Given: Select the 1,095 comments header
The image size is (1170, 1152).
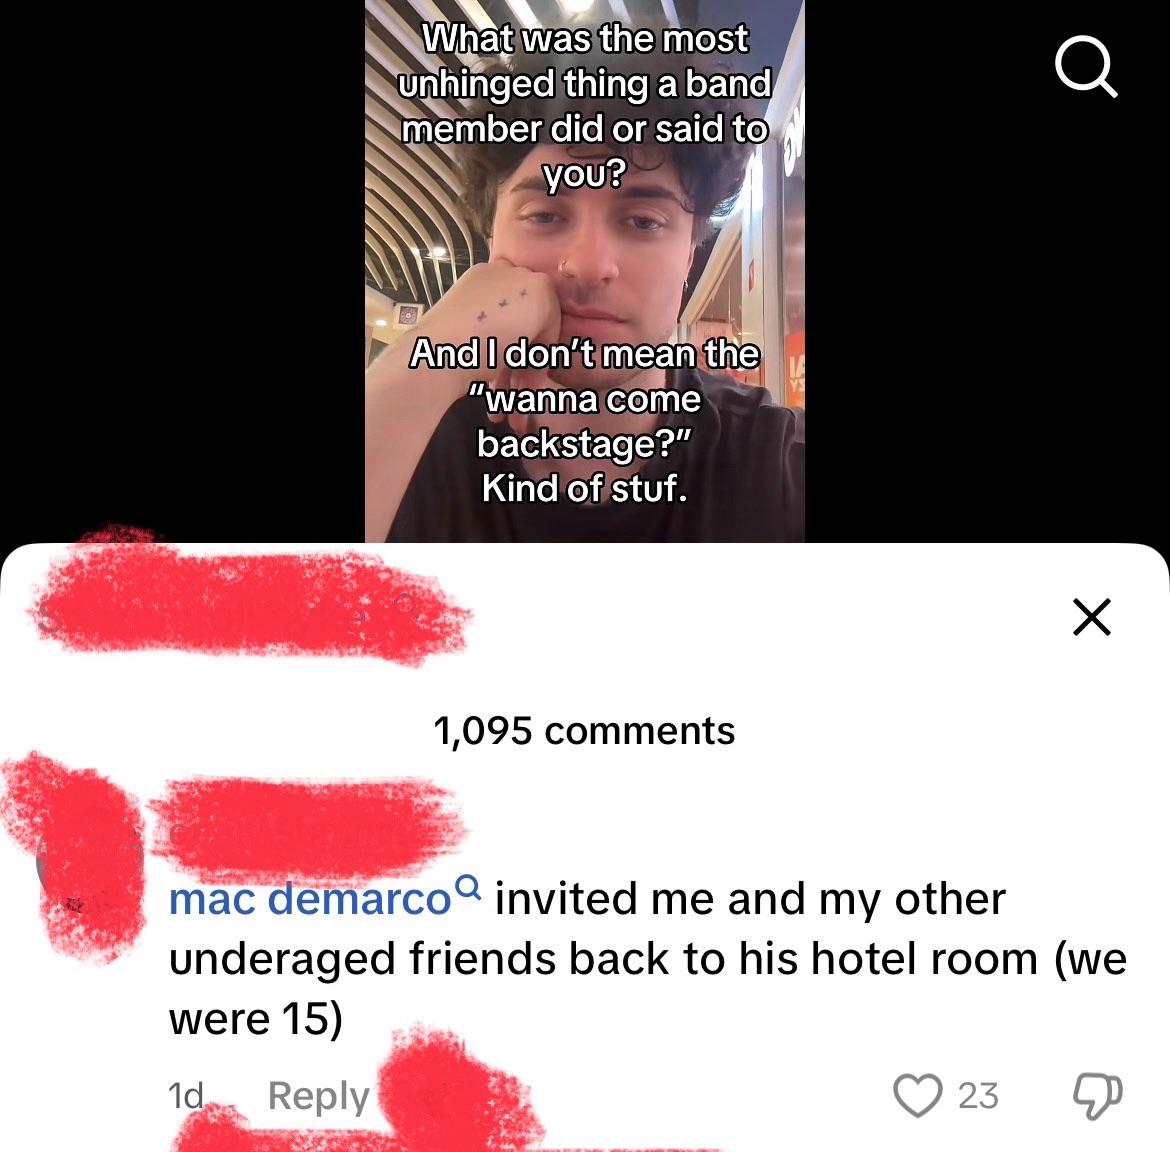Looking at the screenshot, I should click(x=584, y=730).
